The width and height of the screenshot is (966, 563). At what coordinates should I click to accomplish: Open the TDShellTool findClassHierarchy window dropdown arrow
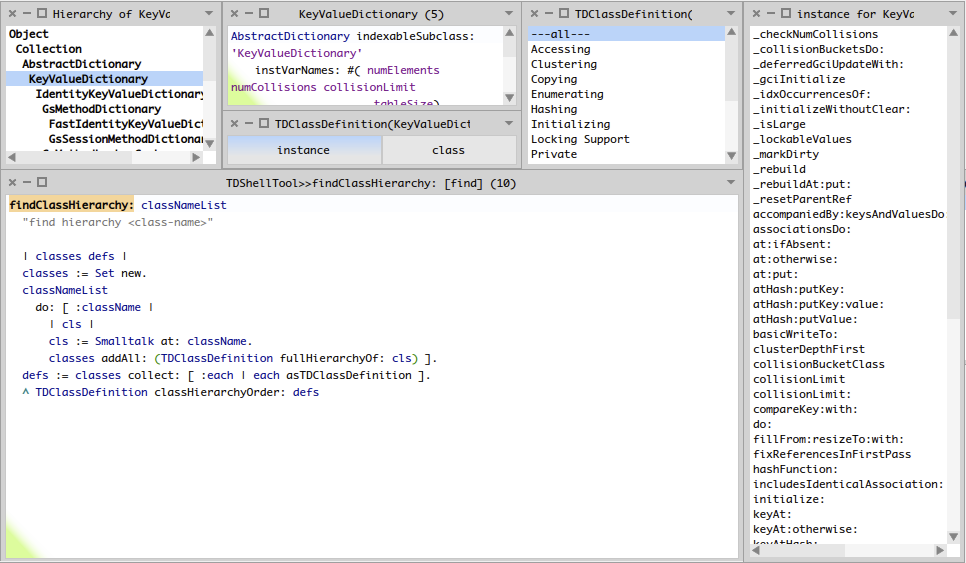731,182
